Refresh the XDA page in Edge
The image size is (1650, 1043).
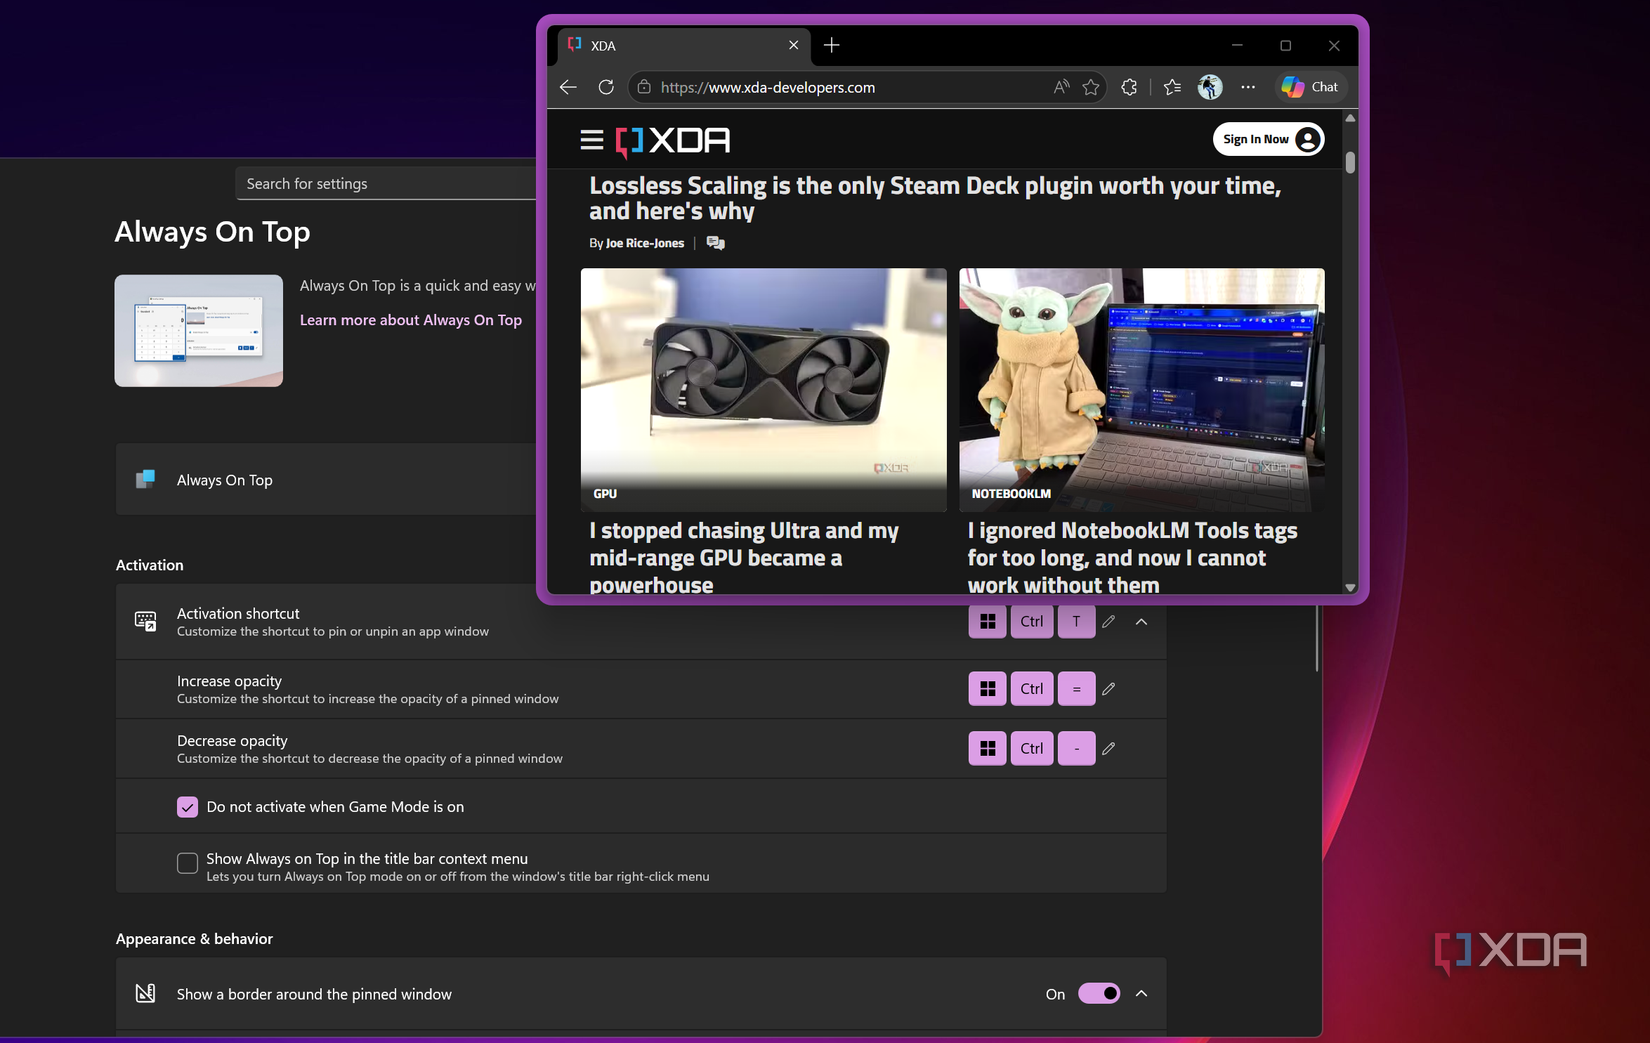click(x=606, y=87)
